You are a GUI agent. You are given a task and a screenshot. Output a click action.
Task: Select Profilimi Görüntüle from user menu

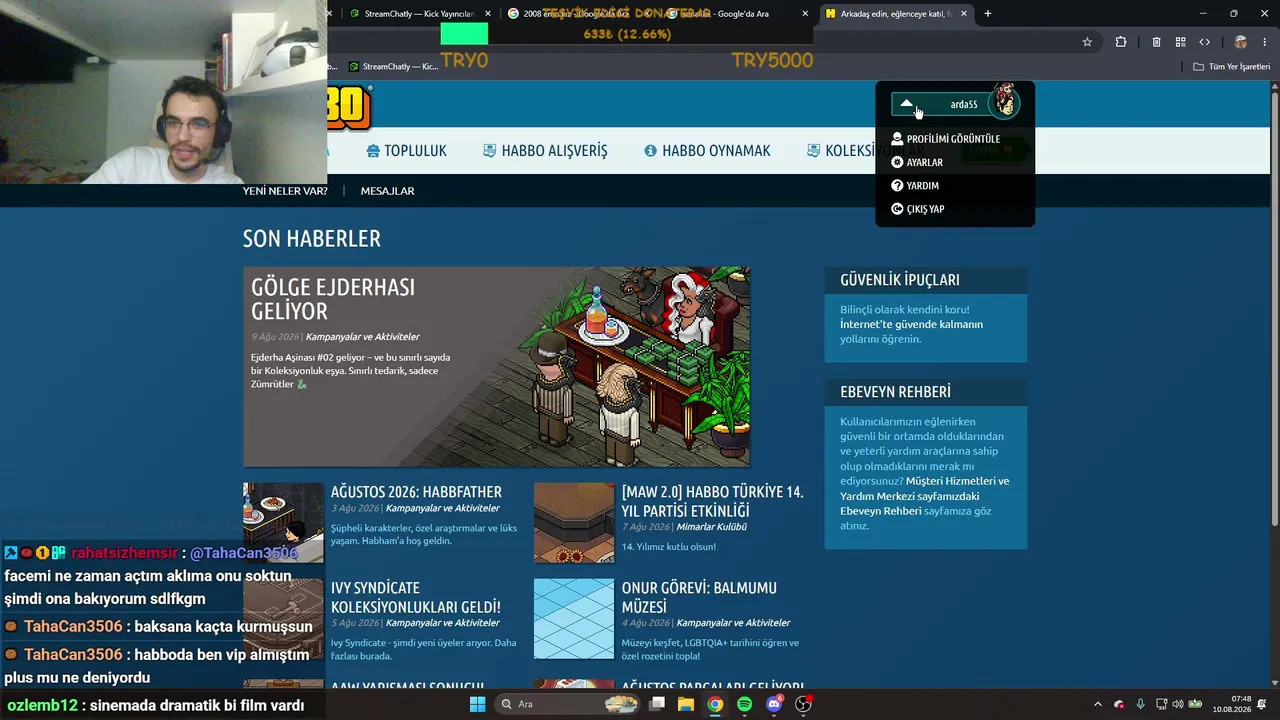click(945, 139)
